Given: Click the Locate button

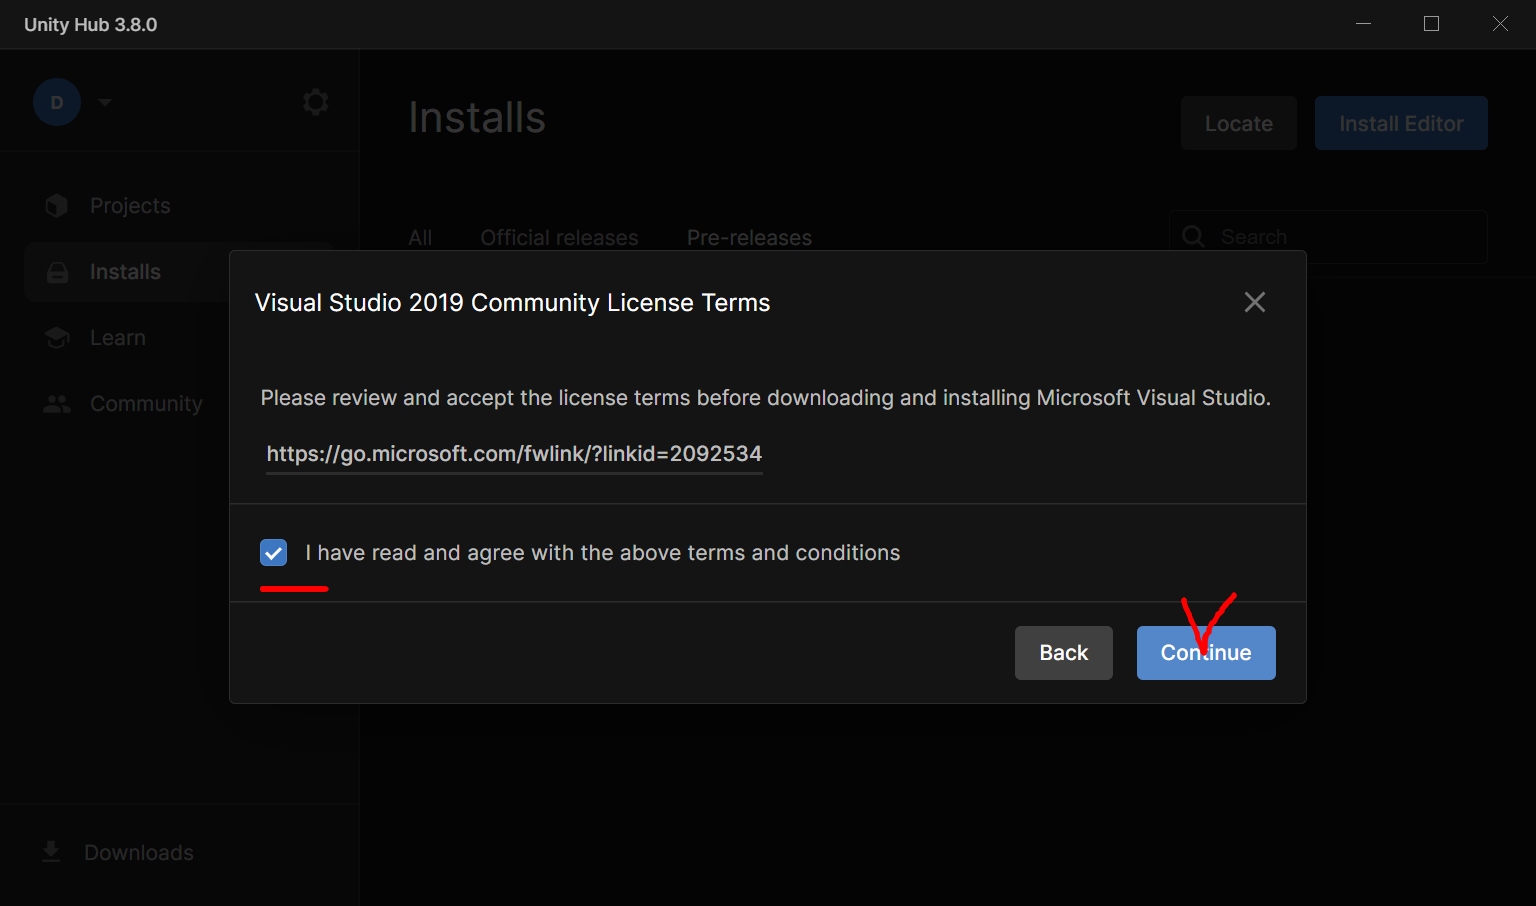Looking at the screenshot, I should [1239, 123].
